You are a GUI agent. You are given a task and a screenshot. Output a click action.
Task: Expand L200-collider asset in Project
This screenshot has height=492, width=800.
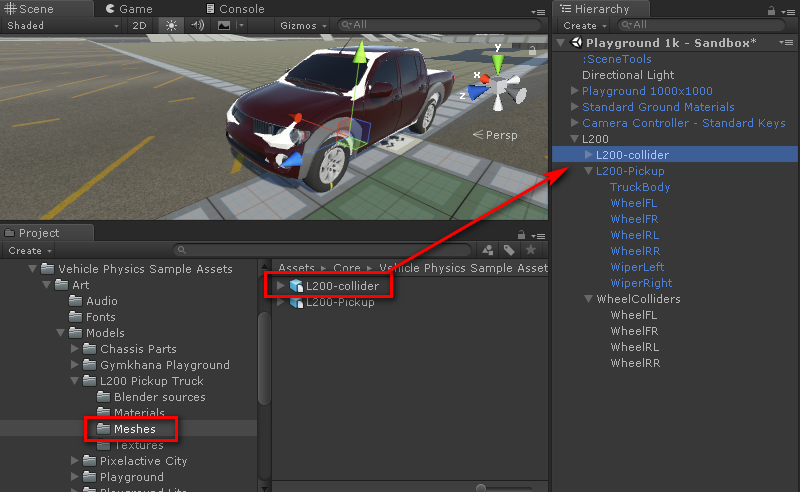pyautogui.click(x=280, y=286)
